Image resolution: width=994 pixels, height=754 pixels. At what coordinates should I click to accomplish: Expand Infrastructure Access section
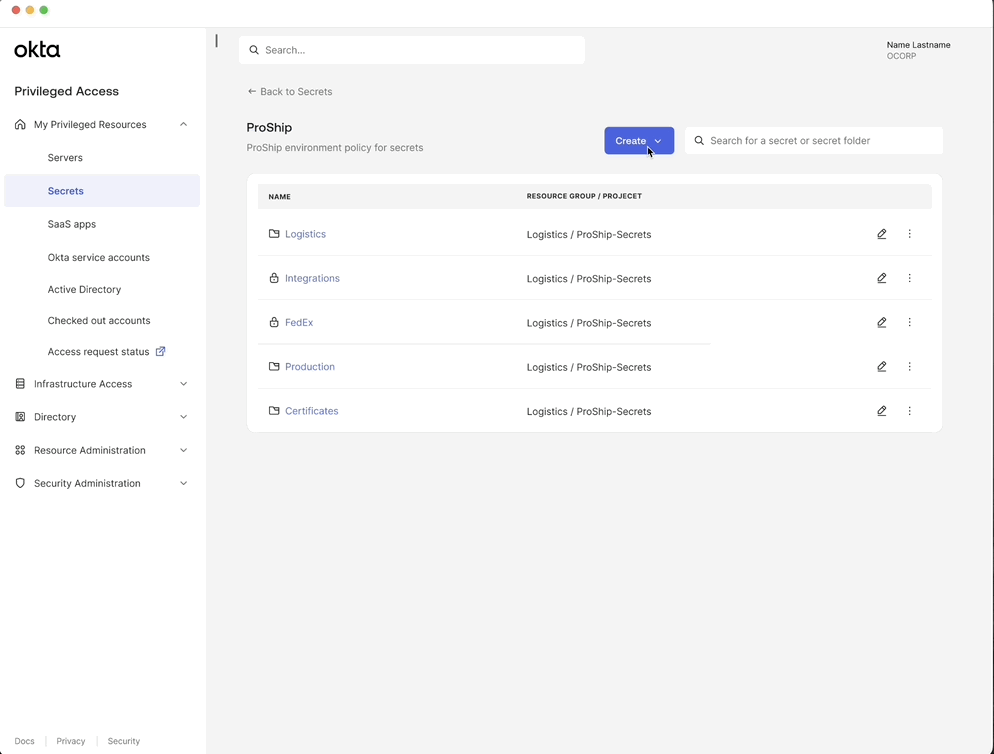(x=183, y=384)
